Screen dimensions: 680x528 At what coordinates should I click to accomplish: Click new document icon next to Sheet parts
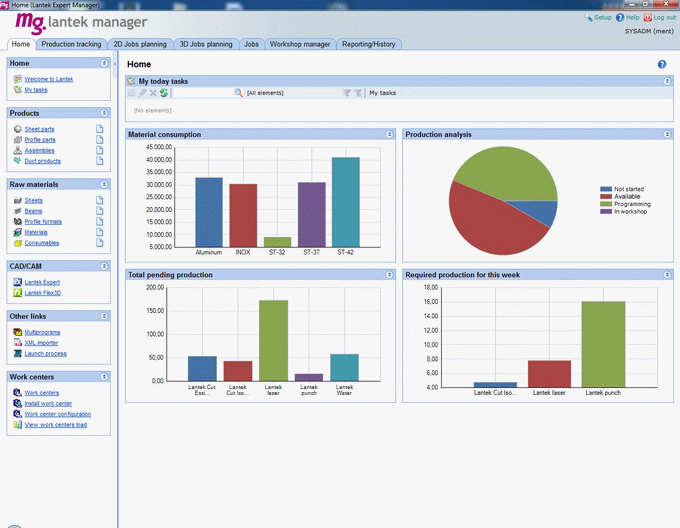100,129
